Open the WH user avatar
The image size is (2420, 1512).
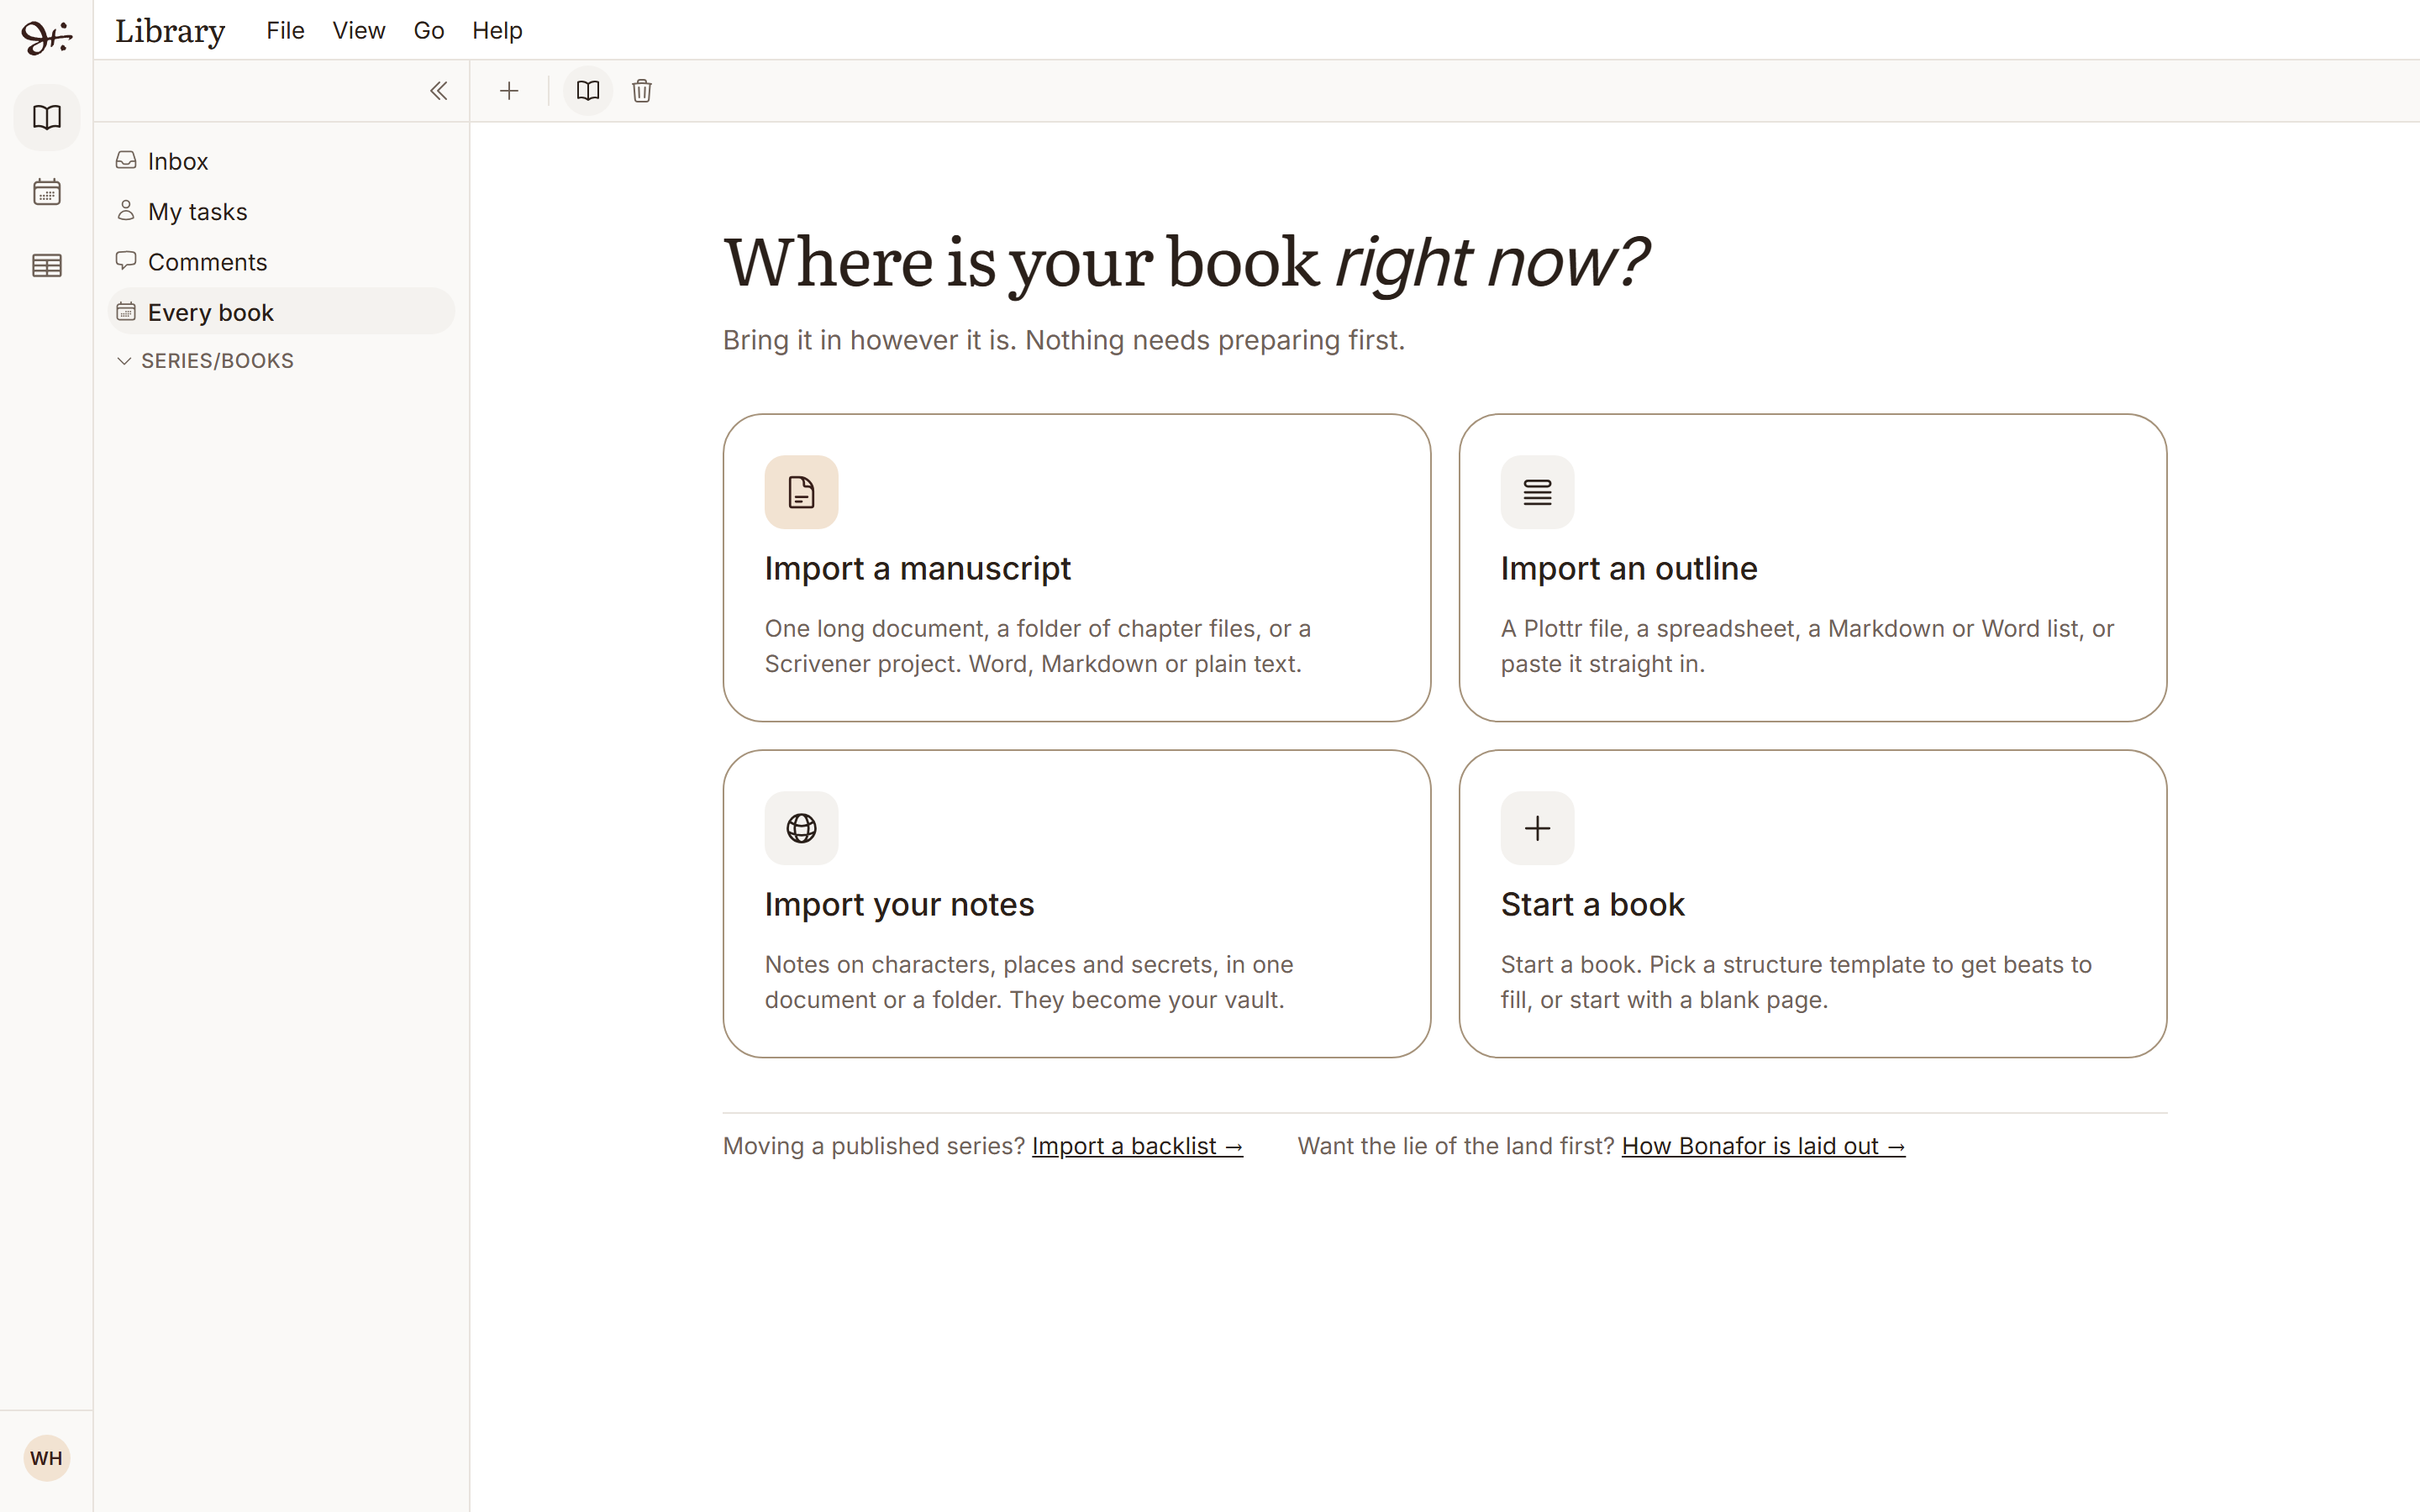(46, 1458)
